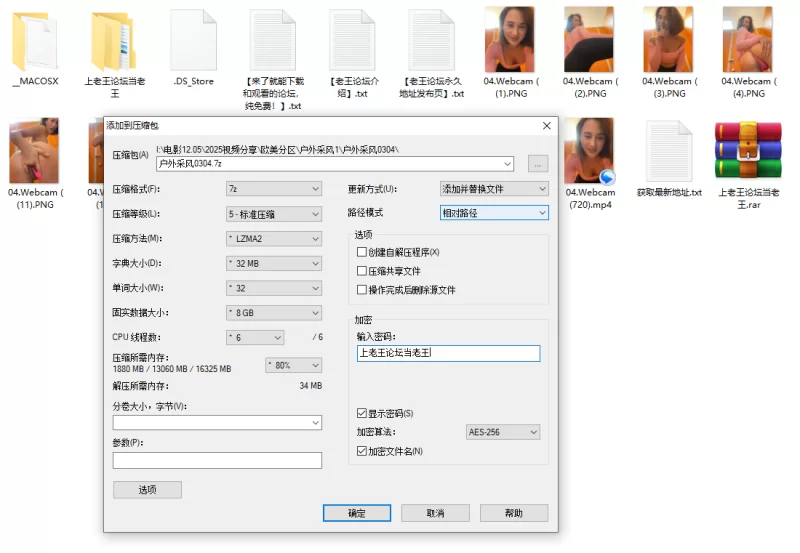Select the 04.Webcam (720).mp4 video file
The image size is (800, 553).
[x=589, y=150]
